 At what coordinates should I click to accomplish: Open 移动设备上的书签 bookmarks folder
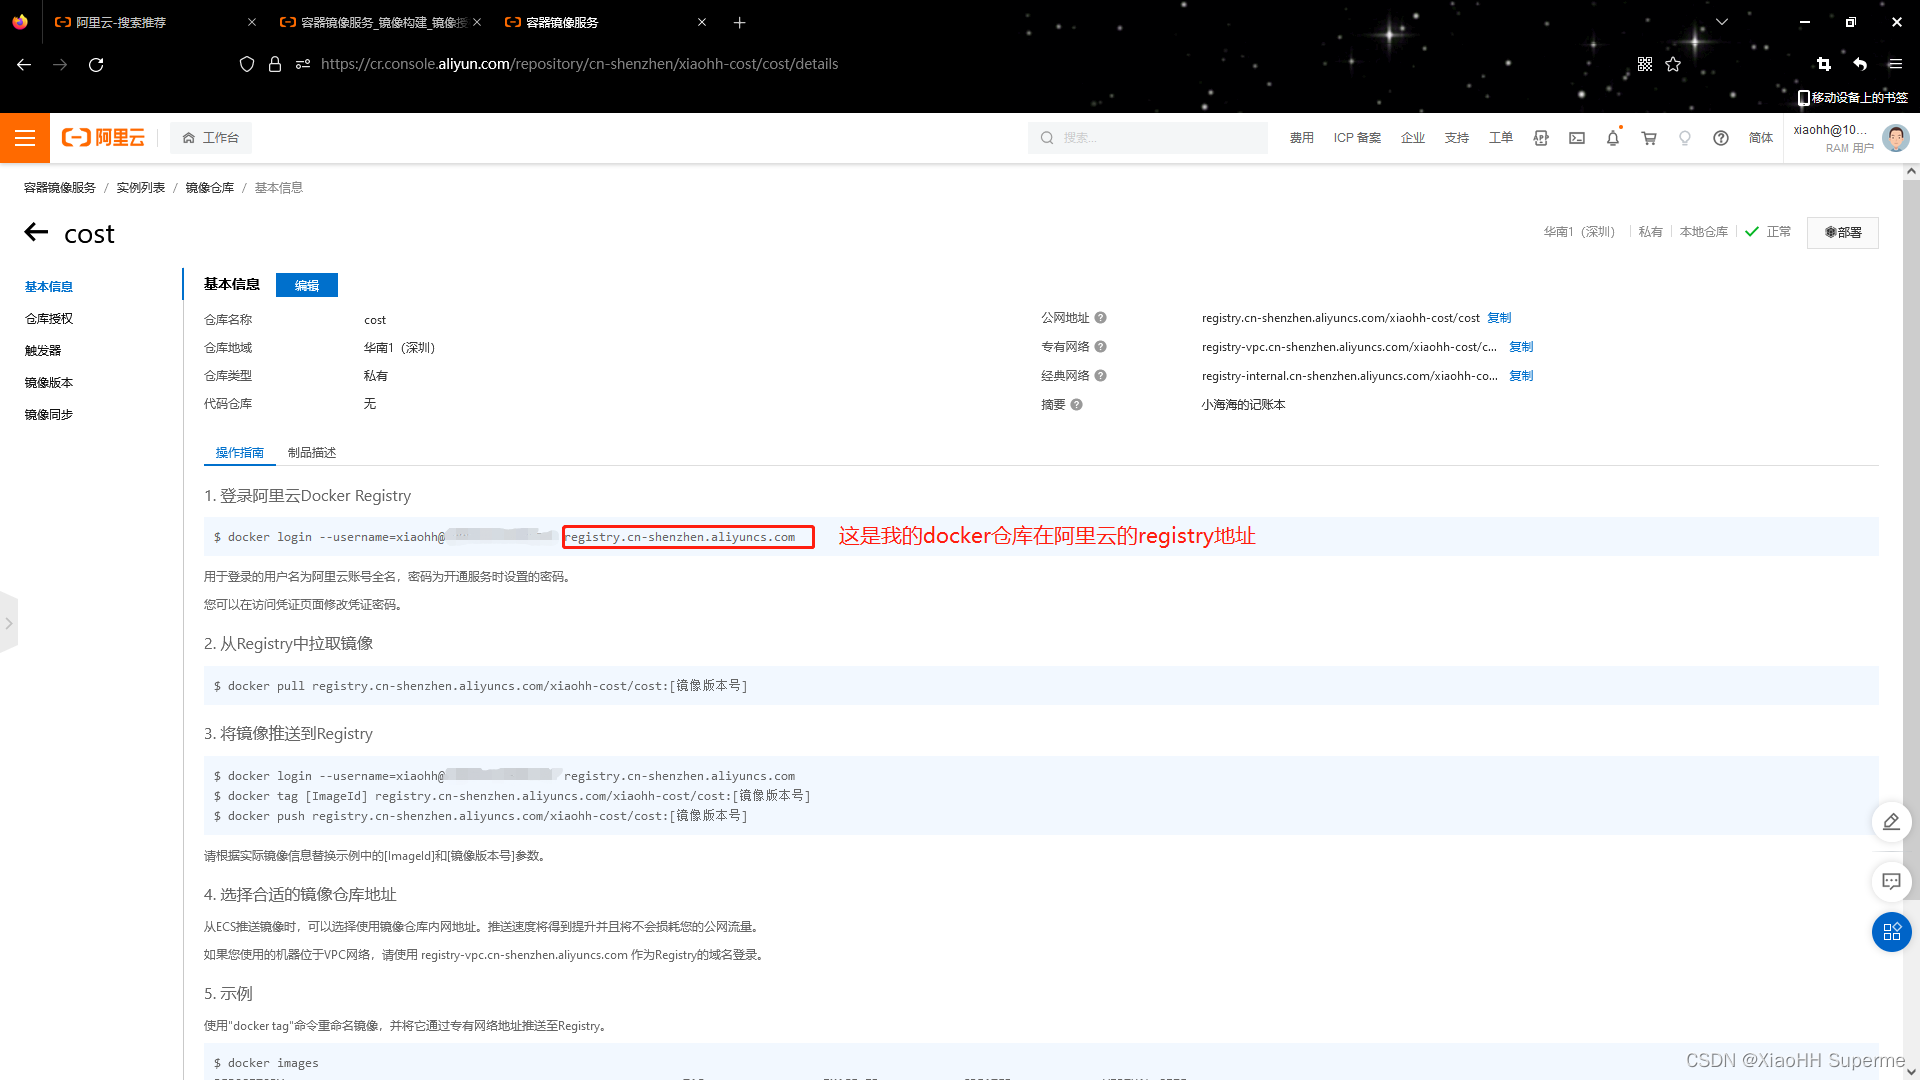pos(1853,97)
